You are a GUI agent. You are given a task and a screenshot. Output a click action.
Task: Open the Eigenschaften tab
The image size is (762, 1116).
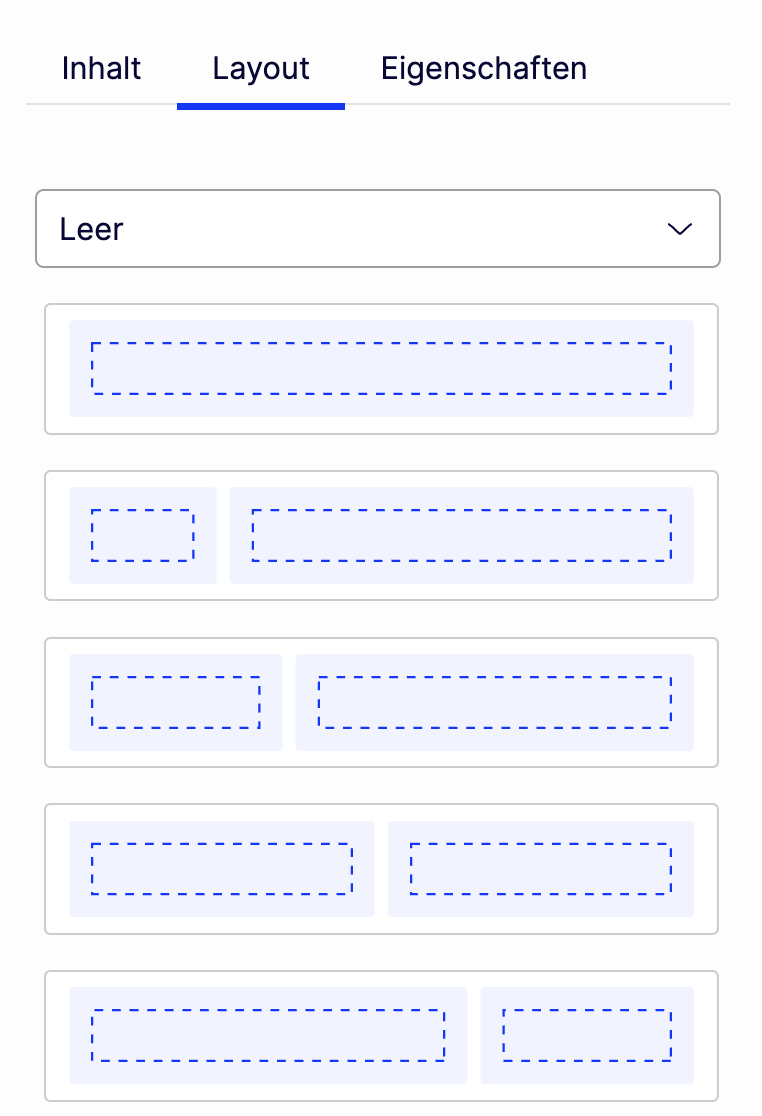tap(484, 69)
